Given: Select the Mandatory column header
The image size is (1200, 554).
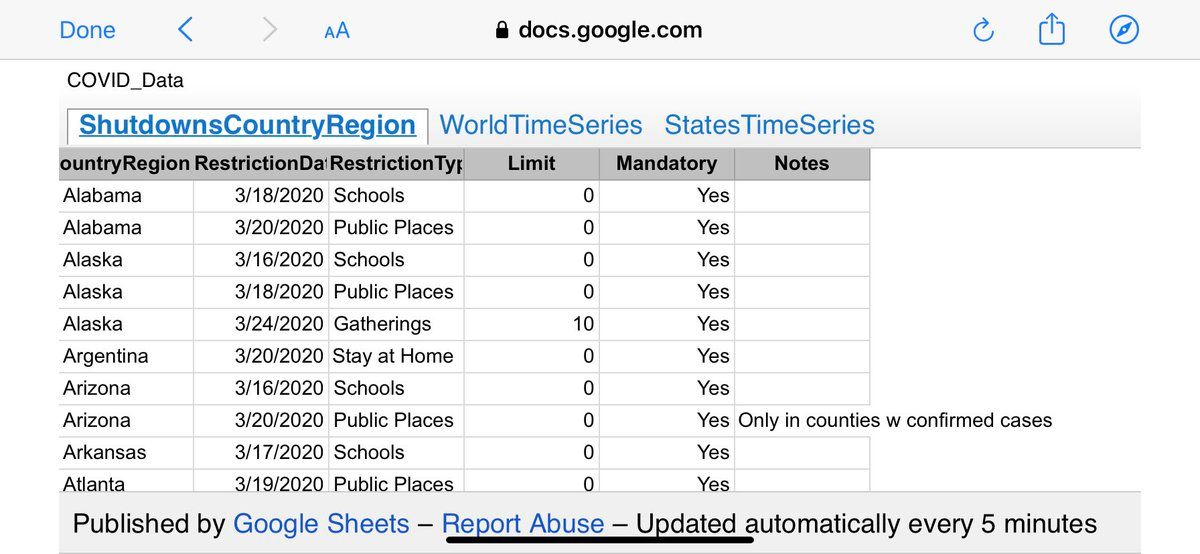Looking at the screenshot, I should (x=666, y=164).
